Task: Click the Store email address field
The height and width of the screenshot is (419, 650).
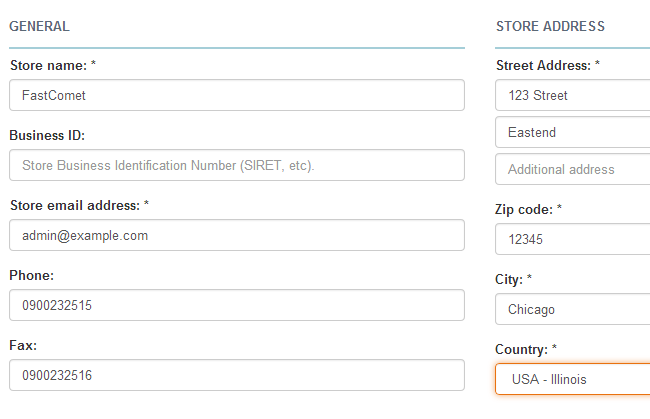Action: (x=237, y=236)
